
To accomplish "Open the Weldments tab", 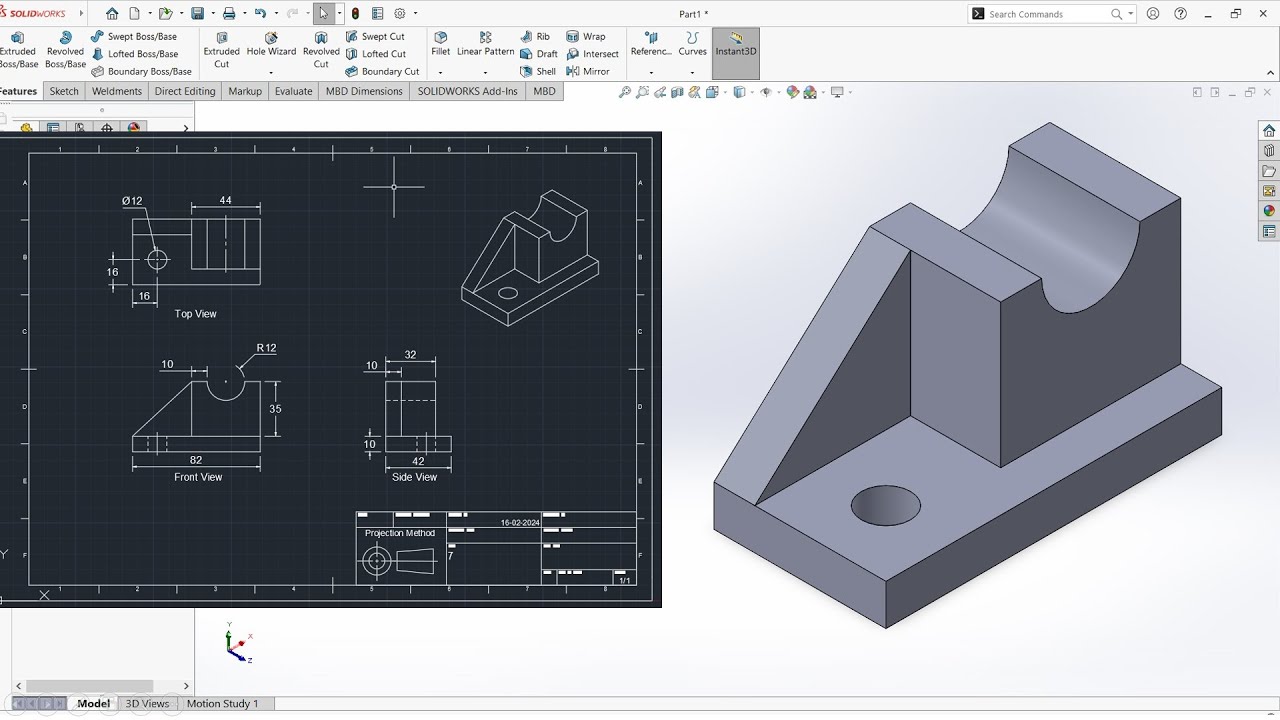I will (x=117, y=91).
